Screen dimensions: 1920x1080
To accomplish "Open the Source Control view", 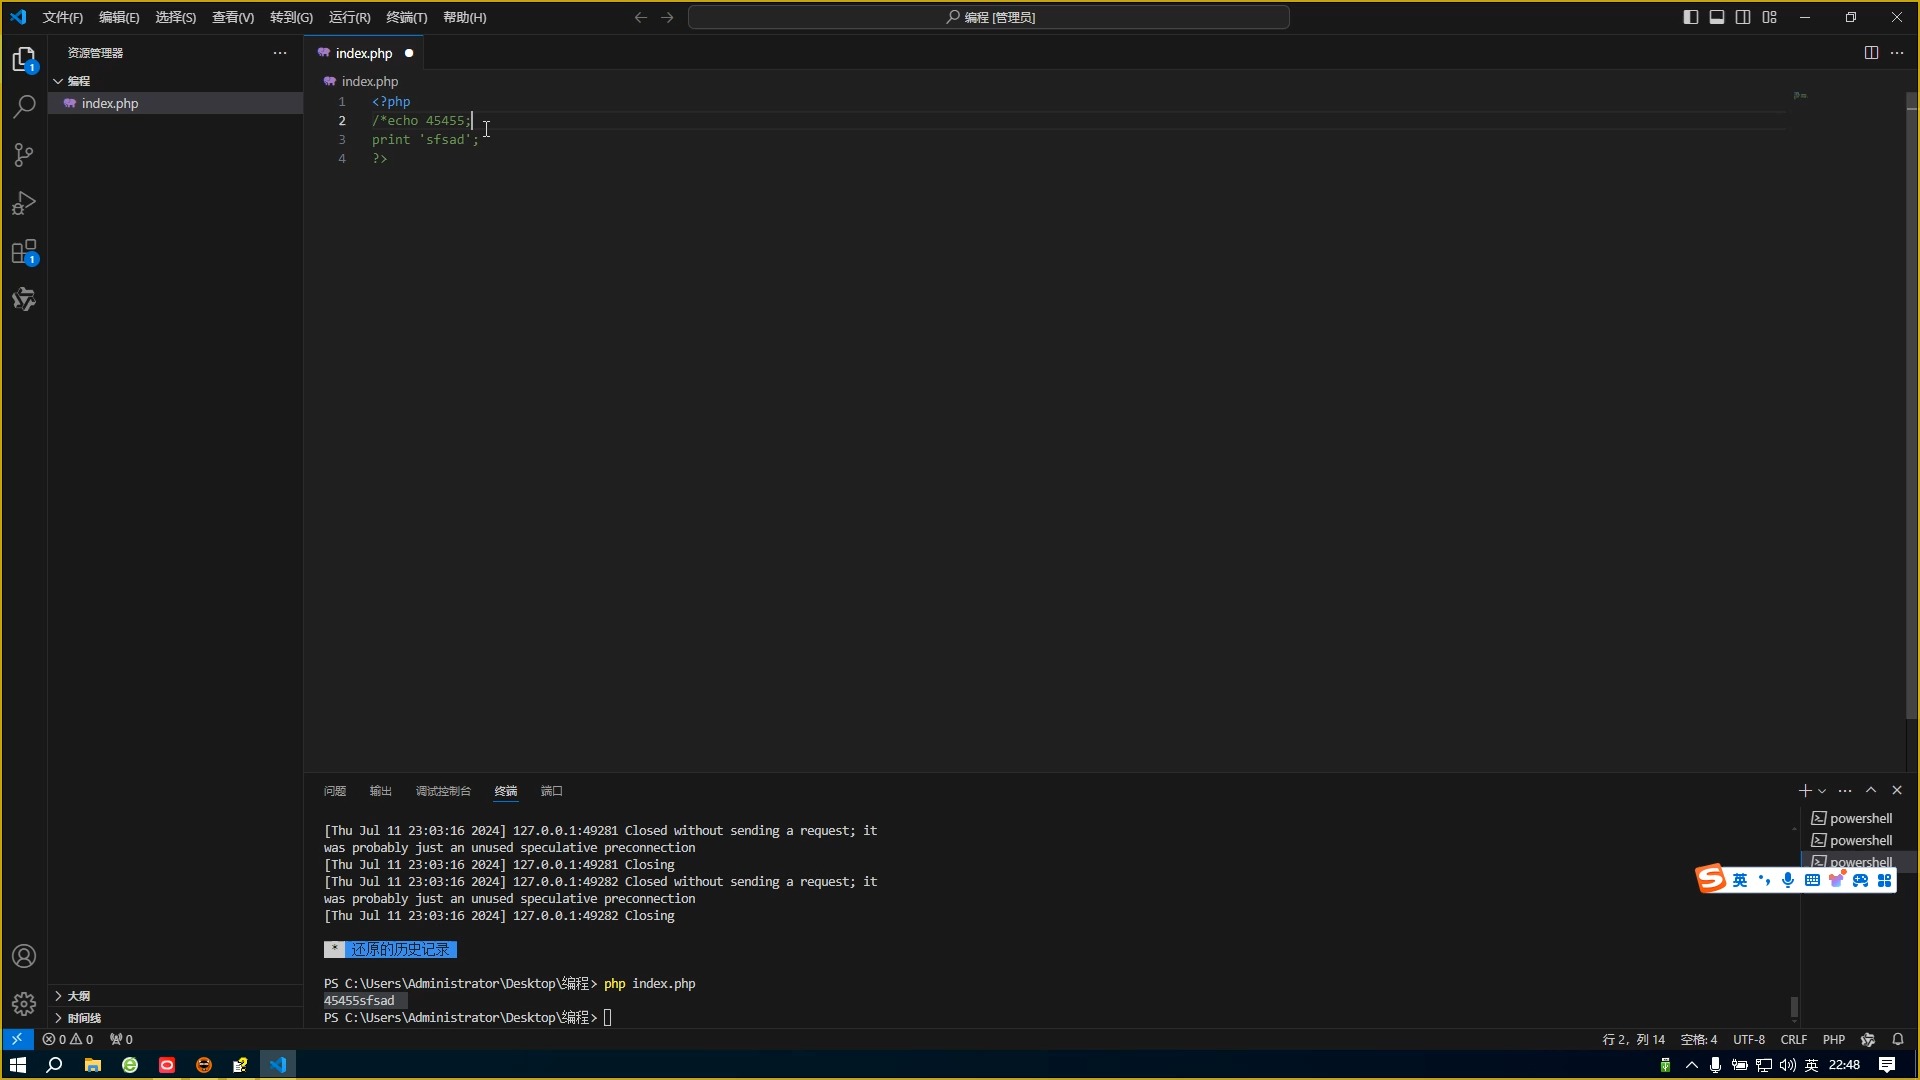I will [x=24, y=155].
